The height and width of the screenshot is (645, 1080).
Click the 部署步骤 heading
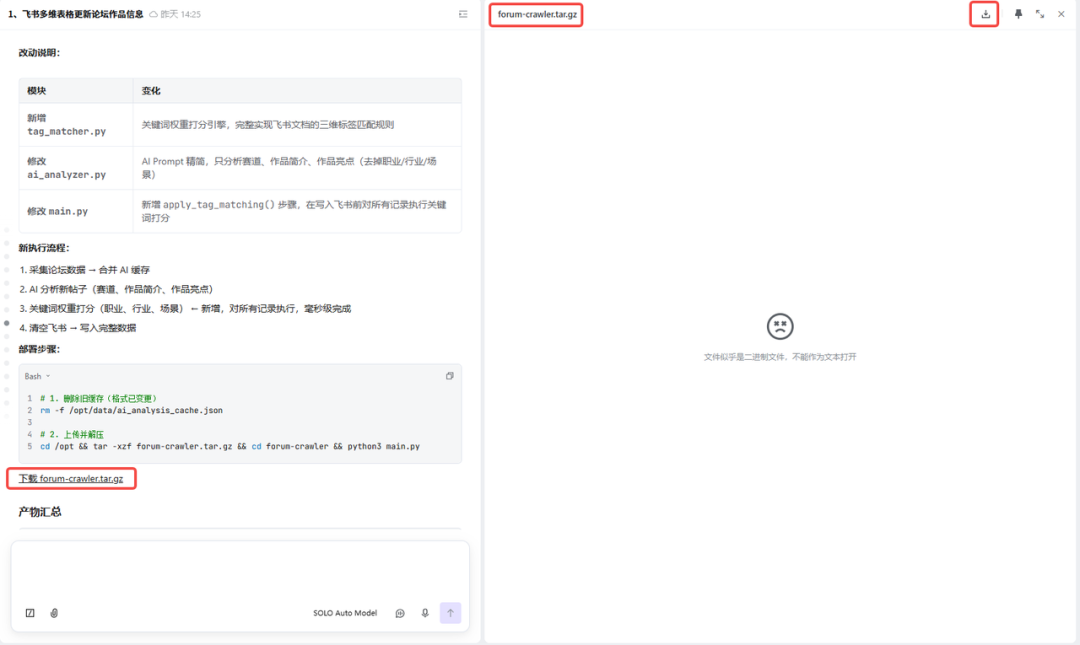click(39, 349)
